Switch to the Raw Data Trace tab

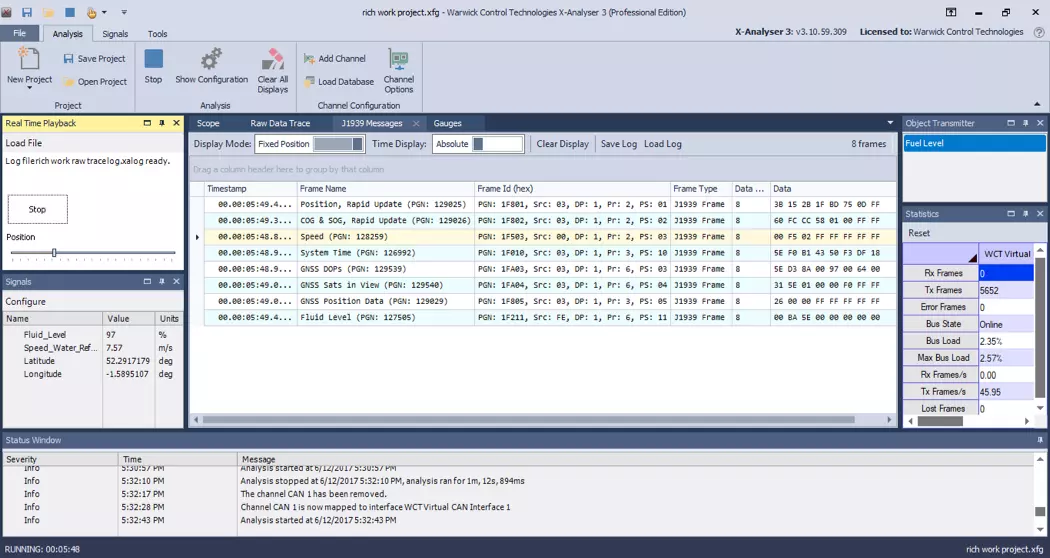tap(280, 123)
